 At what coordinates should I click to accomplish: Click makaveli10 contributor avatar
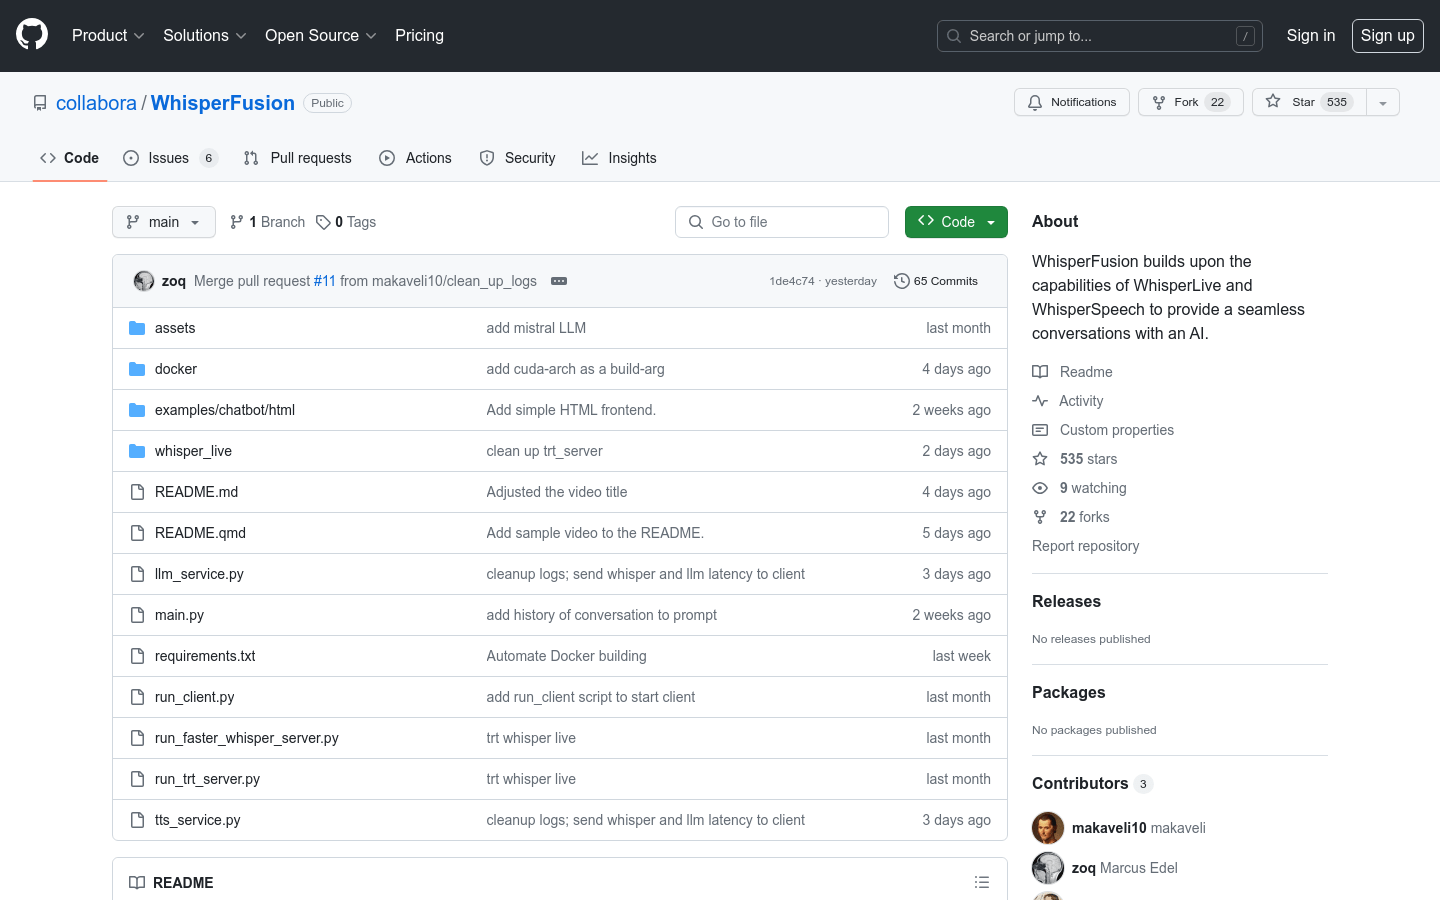(x=1048, y=828)
